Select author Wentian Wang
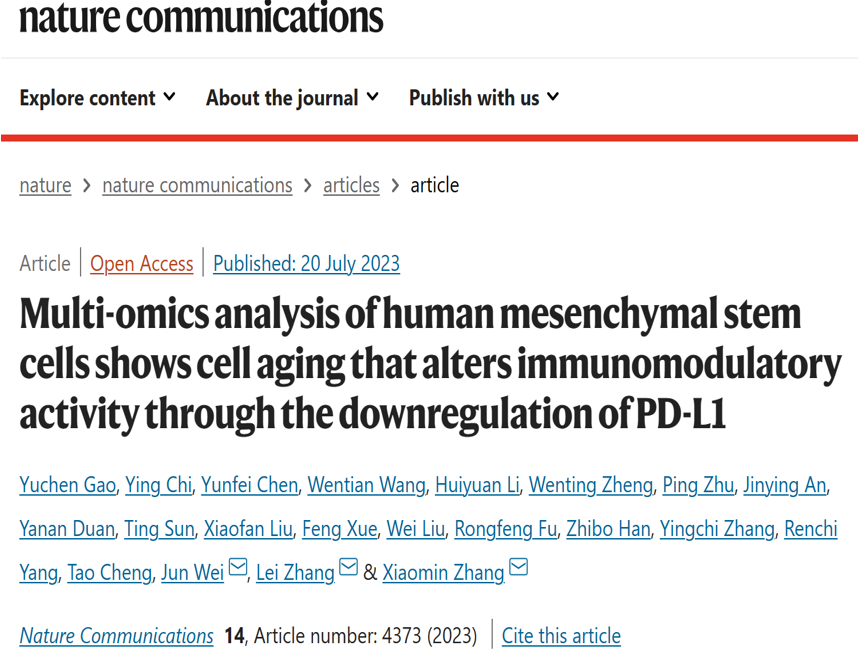Image resolution: width=860 pixels, height=653 pixels. tap(366, 485)
